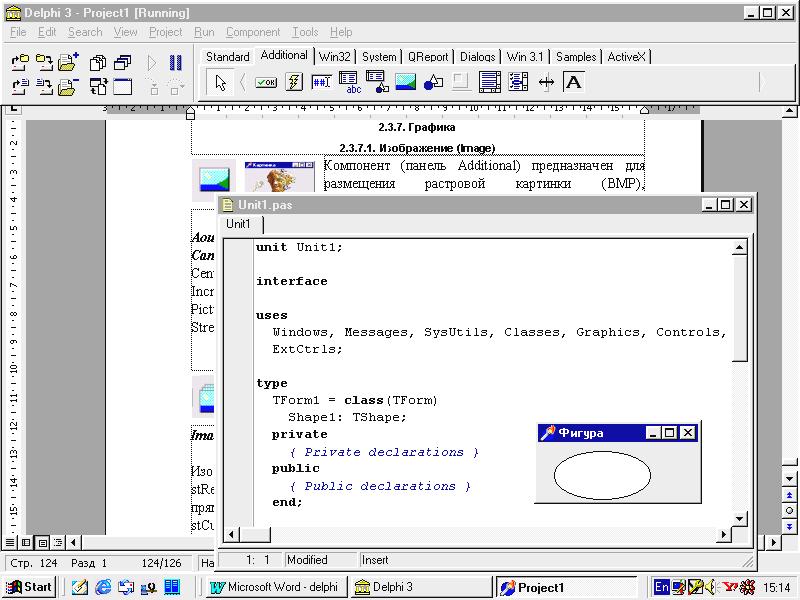The image size is (800, 600).
Task: Click Word's Previous Page double-arrow button
Action: tap(789, 495)
